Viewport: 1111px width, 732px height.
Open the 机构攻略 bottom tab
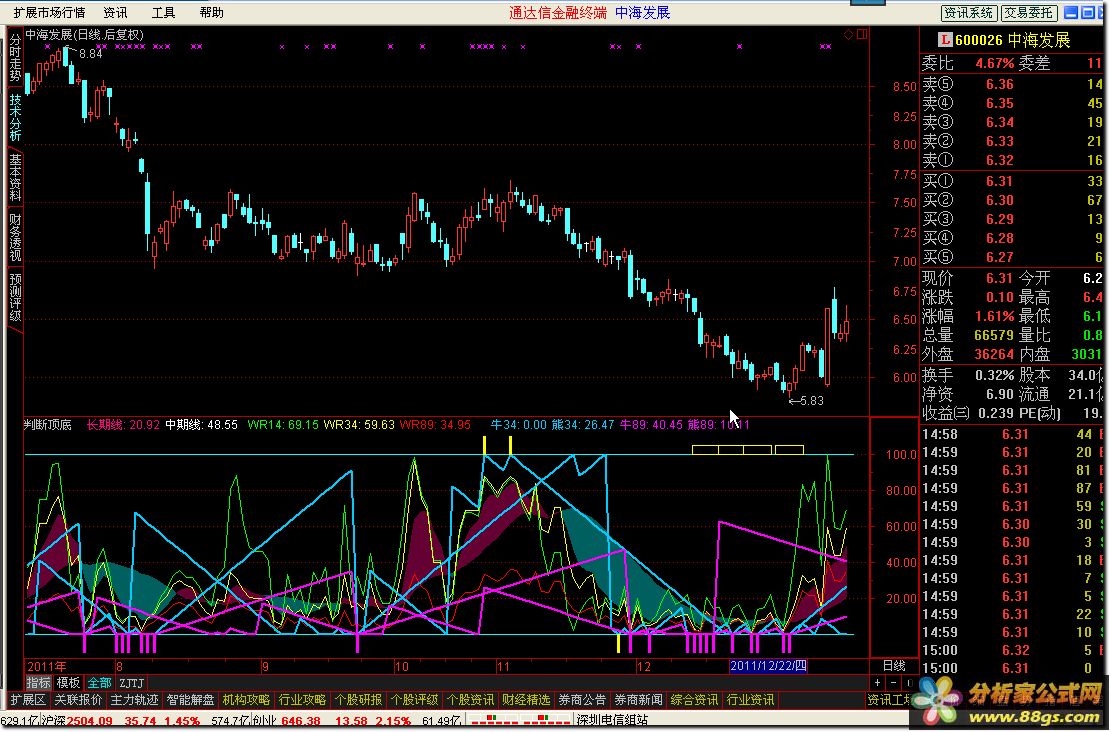click(247, 699)
